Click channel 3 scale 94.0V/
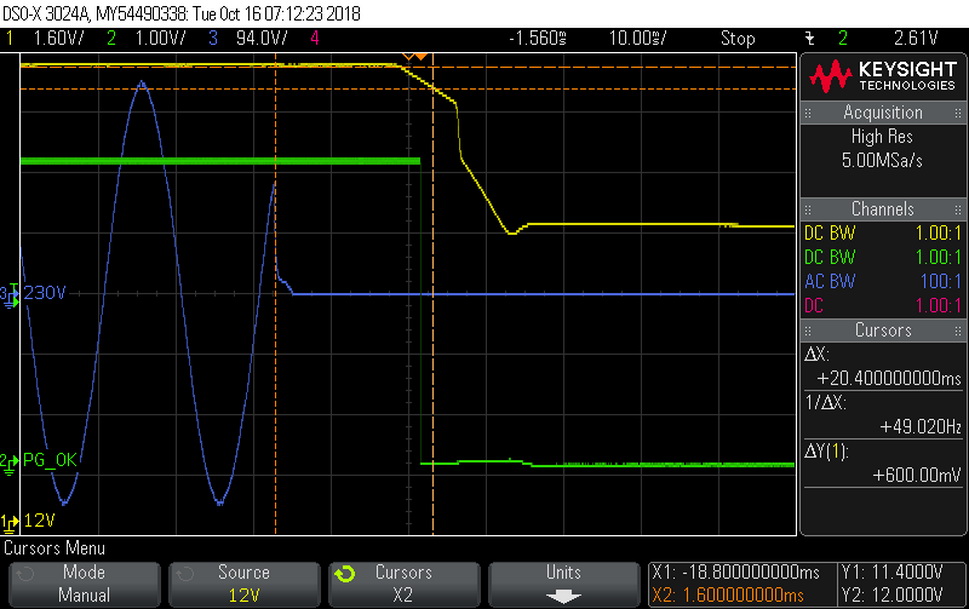 coord(261,38)
